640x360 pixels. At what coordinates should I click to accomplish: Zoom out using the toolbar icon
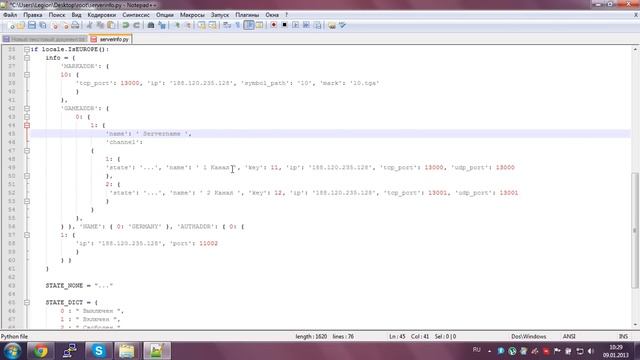point(188,25)
